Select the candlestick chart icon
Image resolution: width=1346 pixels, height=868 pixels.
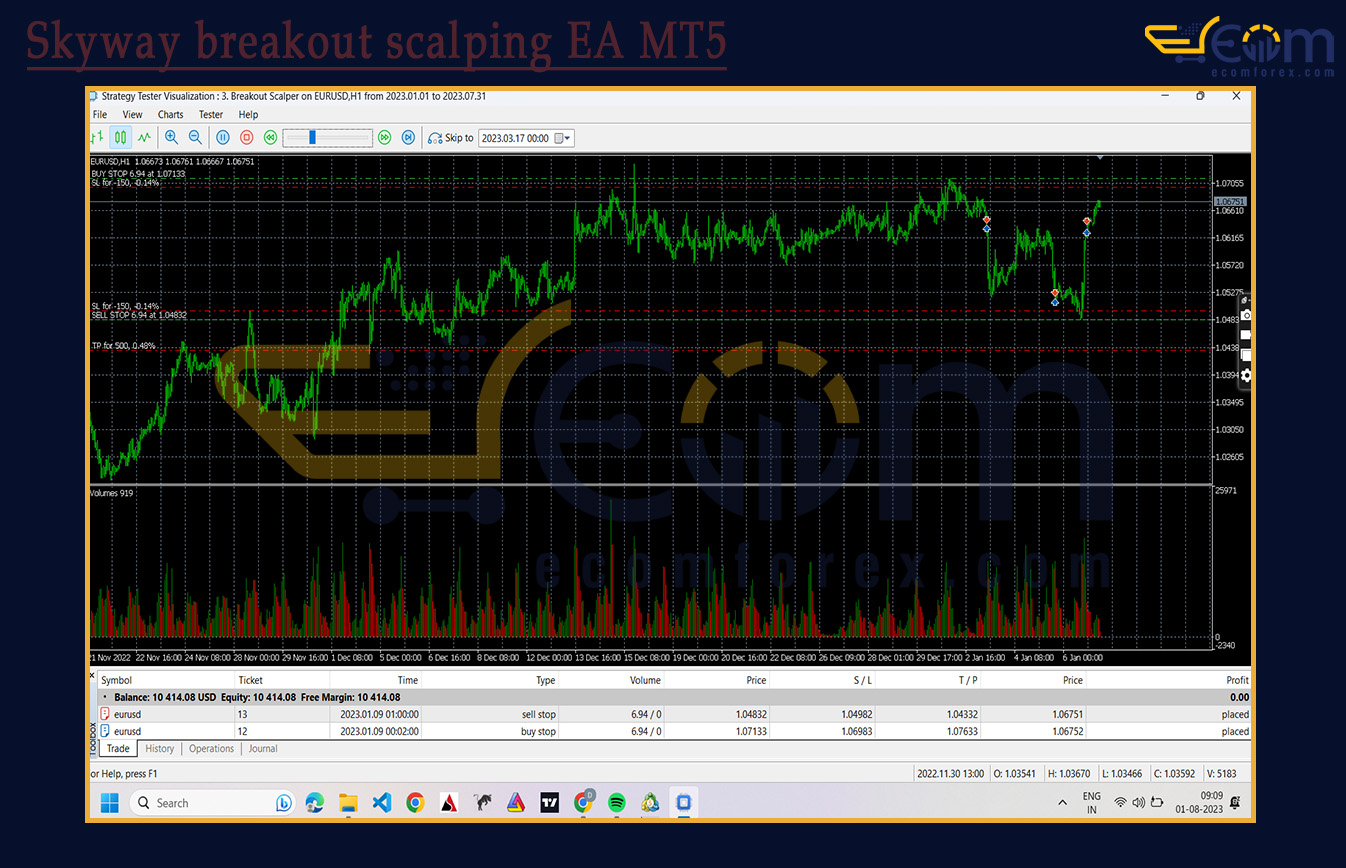coord(120,138)
